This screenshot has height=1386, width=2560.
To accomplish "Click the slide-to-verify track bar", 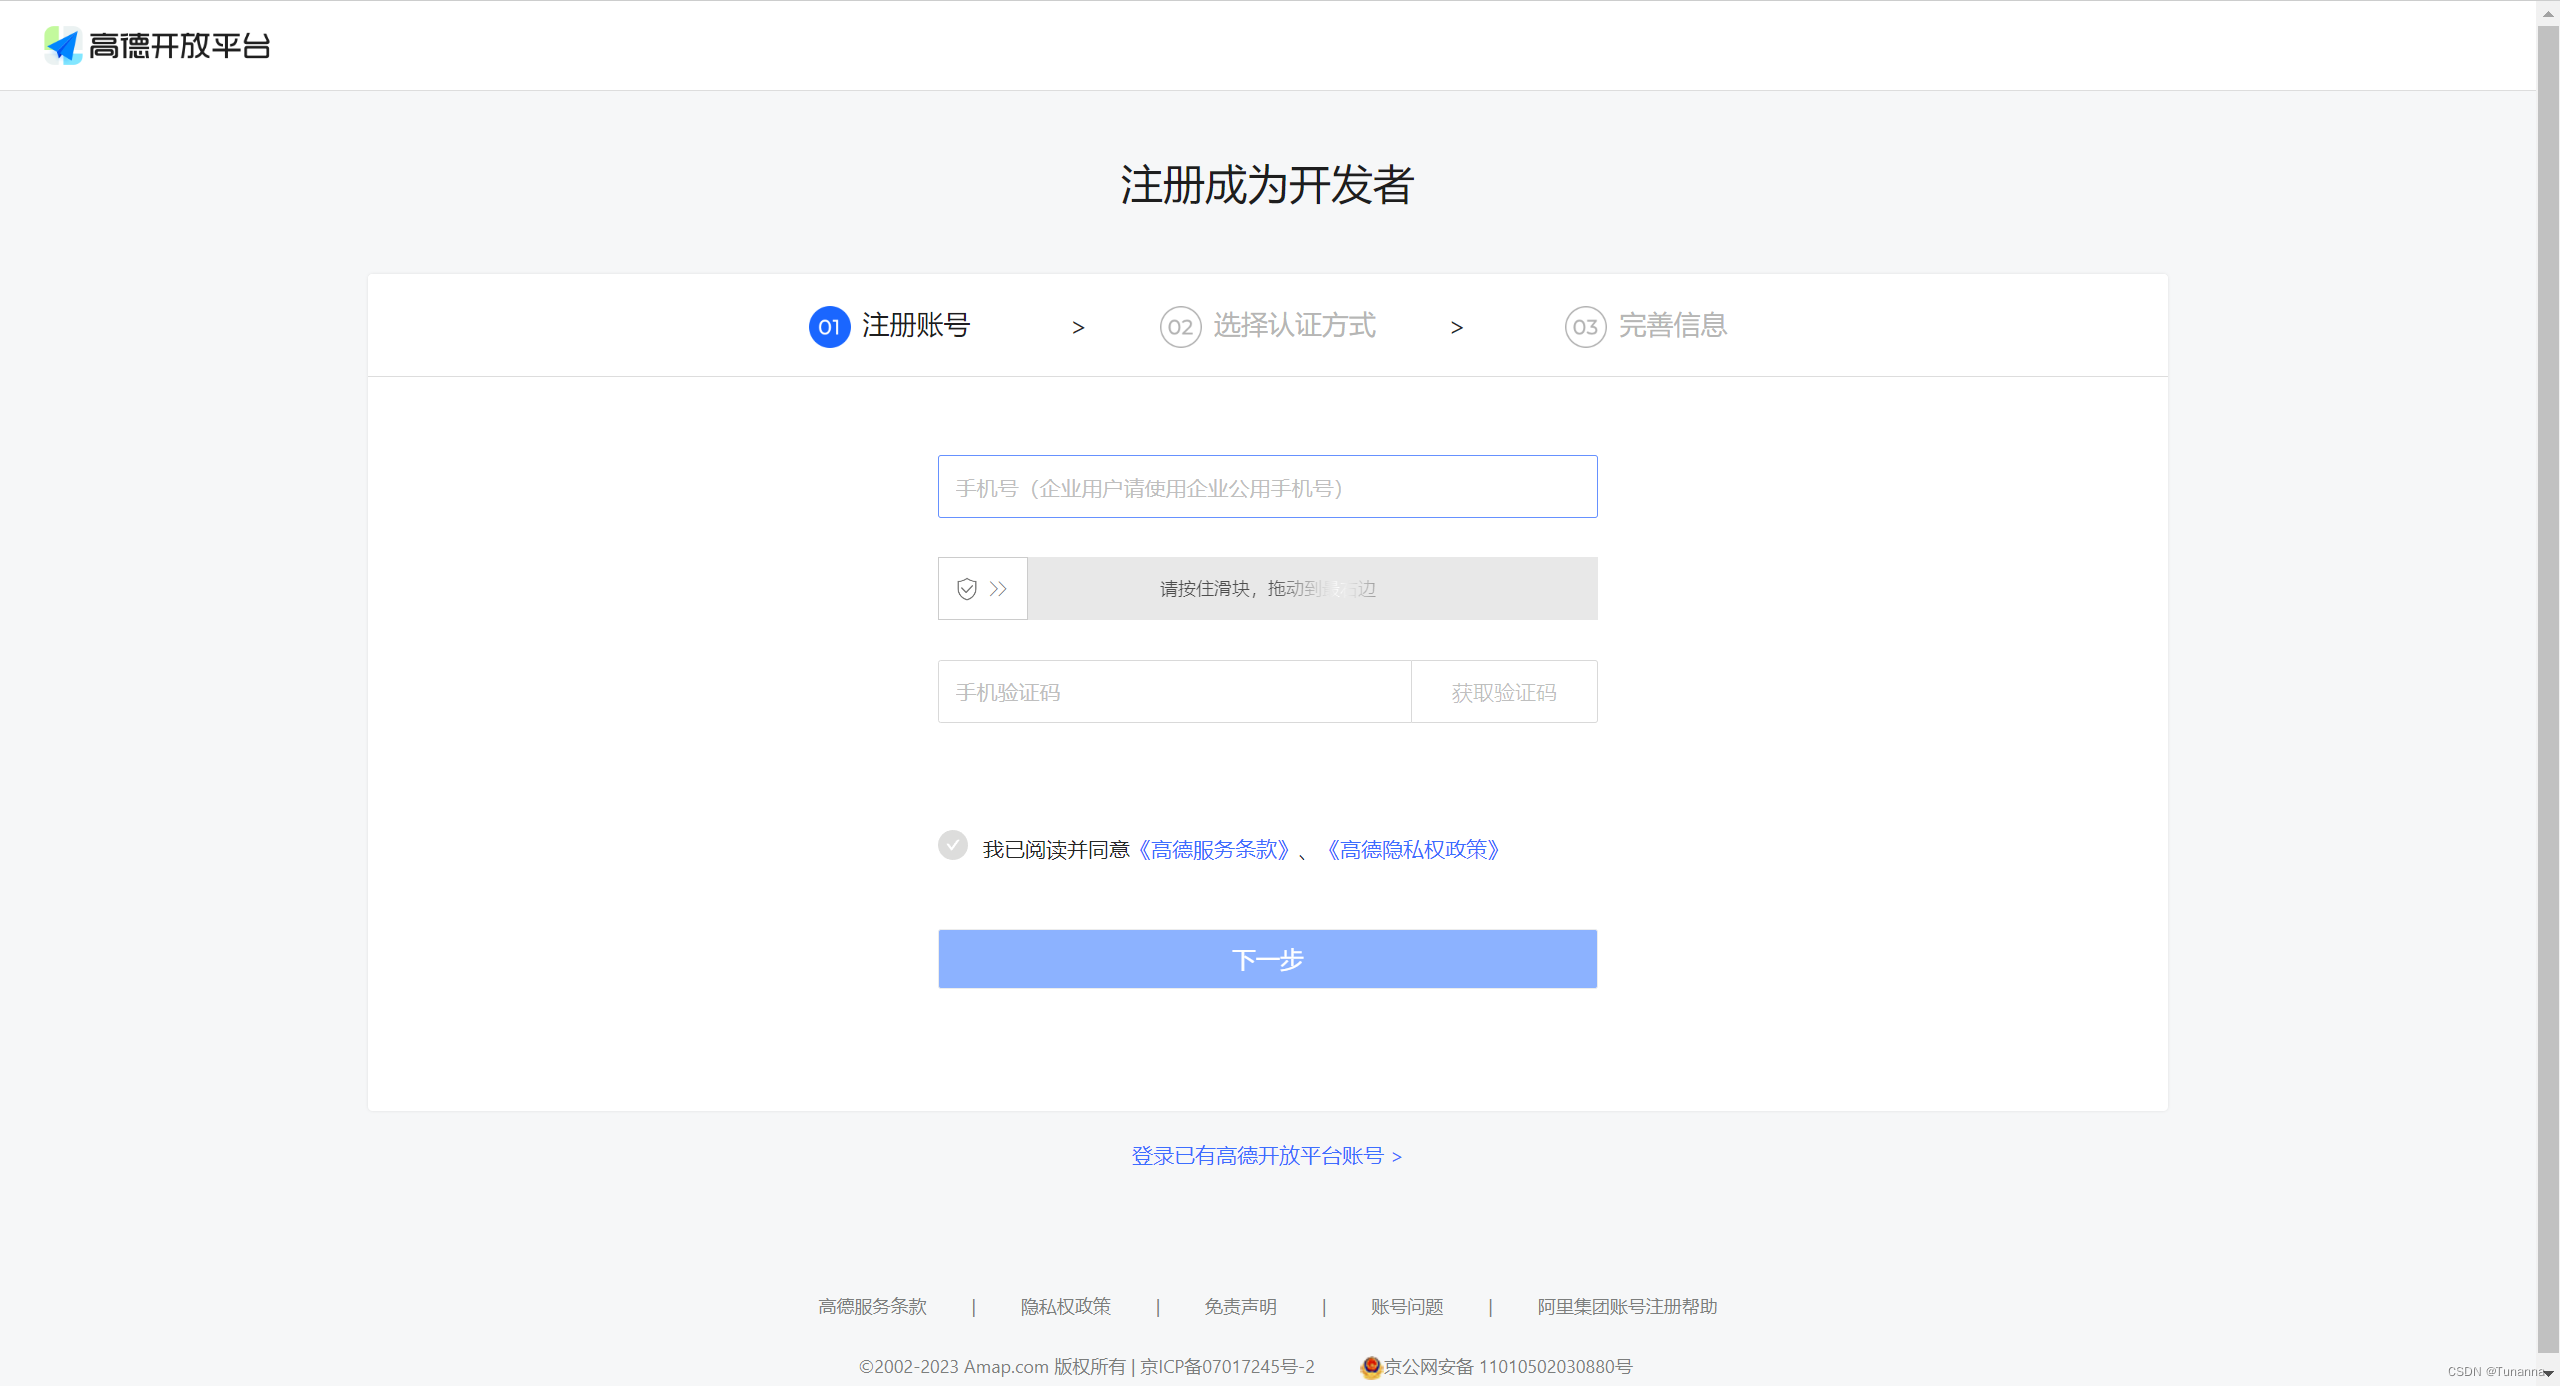I will coord(1312,589).
